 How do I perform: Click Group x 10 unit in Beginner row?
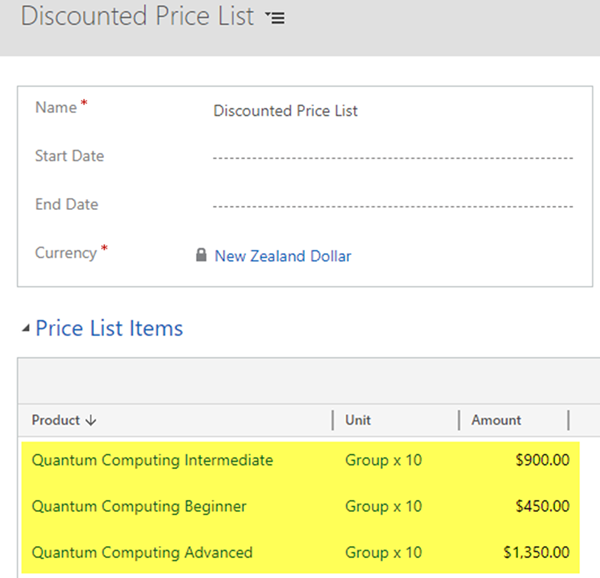(x=383, y=506)
